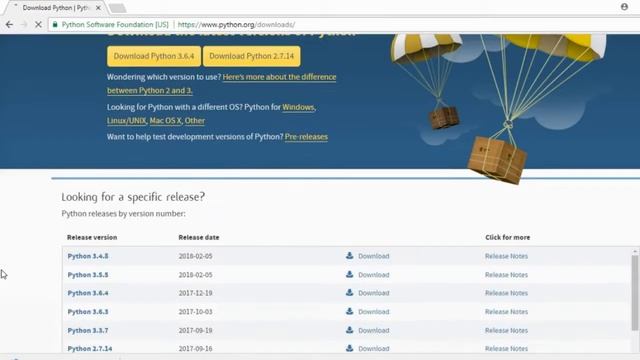
Task: Click download icon for Python 3.4.8
Action: (349, 256)
